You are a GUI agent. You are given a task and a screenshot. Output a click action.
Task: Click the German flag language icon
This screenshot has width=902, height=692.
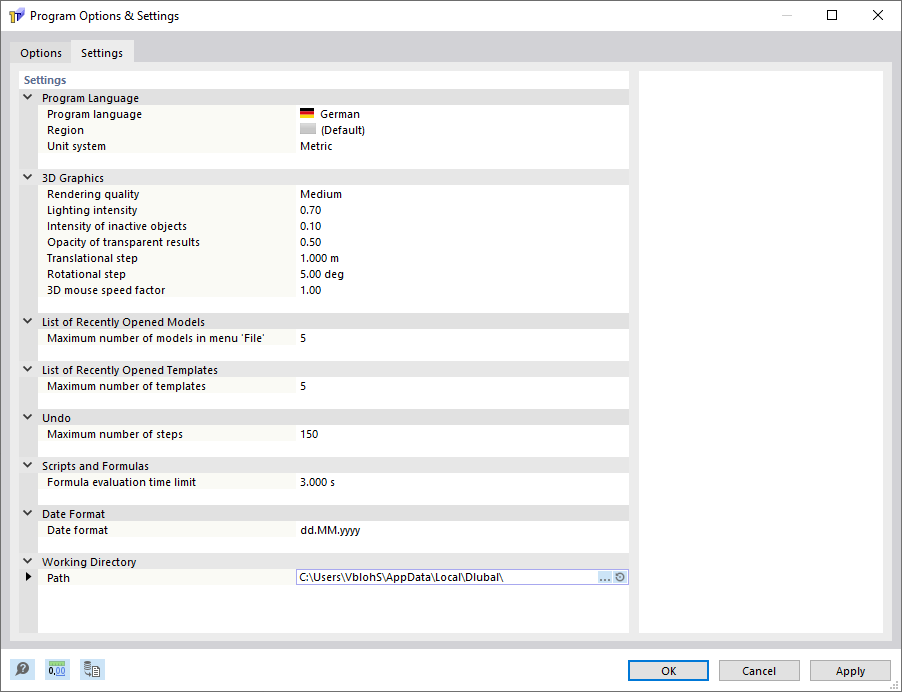pos(306,113)
